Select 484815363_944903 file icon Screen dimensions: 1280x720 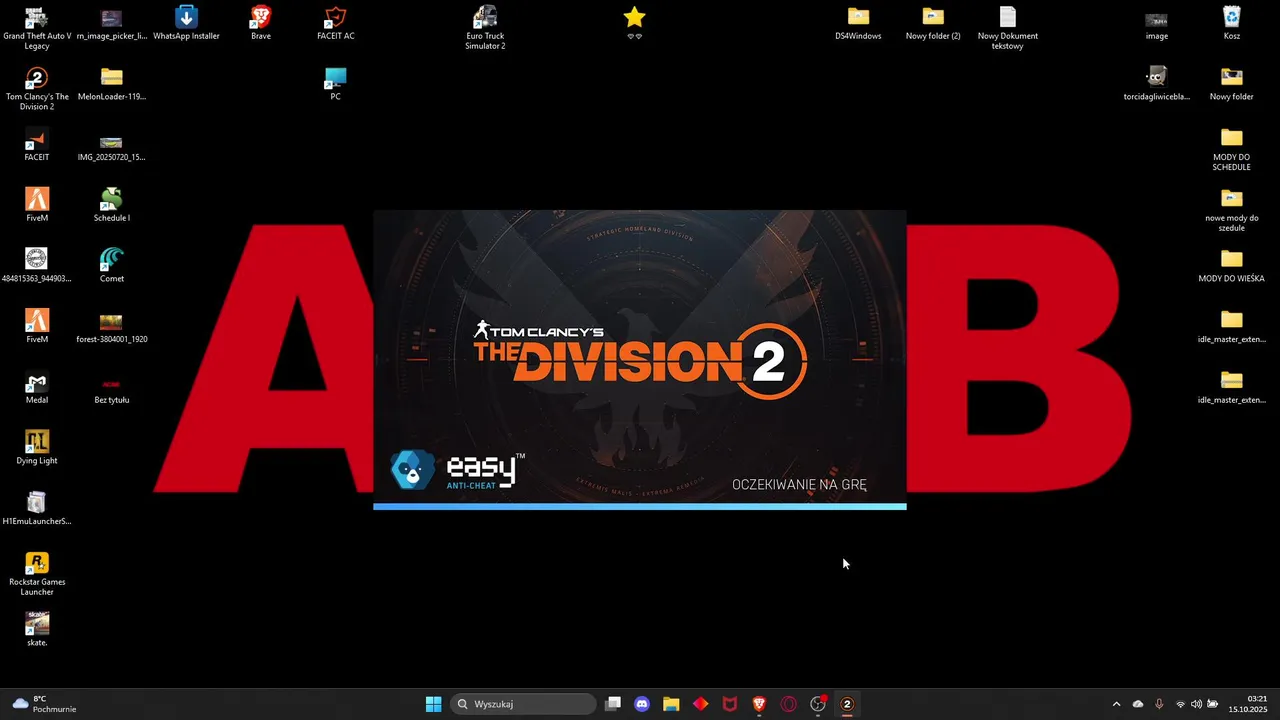(x=37, y=266)
